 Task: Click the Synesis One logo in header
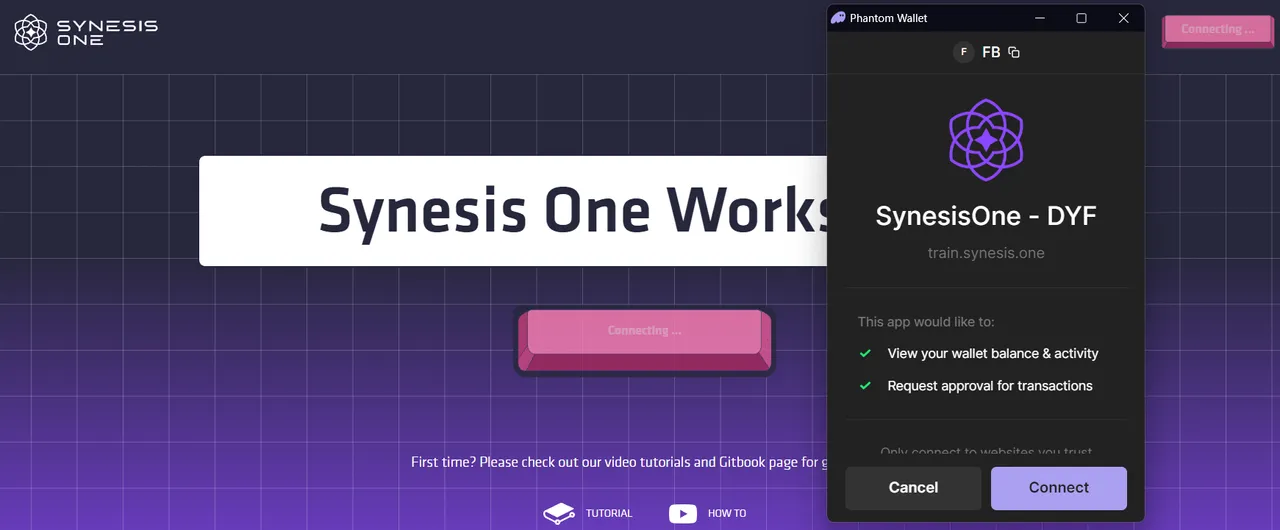tap(86, 32)
